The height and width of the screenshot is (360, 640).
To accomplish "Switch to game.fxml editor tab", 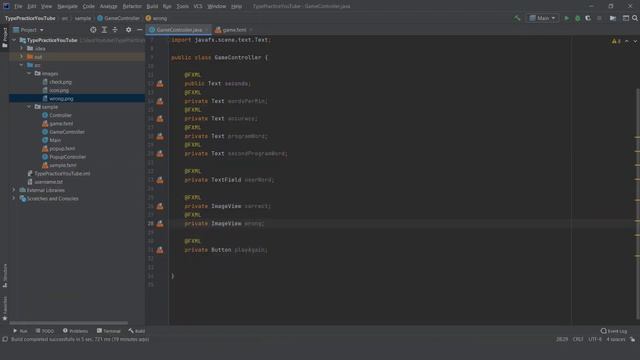I will tap(234, 30).
